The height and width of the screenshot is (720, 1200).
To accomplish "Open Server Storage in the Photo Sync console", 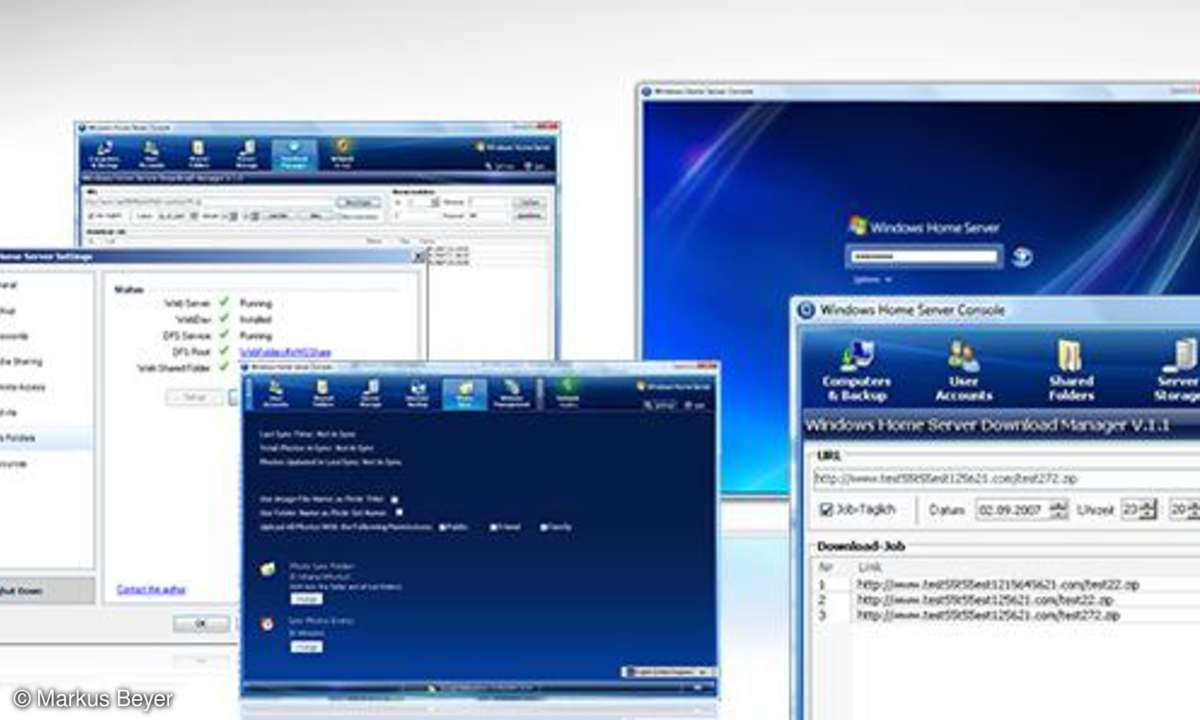I will click(x=371, y=393).
